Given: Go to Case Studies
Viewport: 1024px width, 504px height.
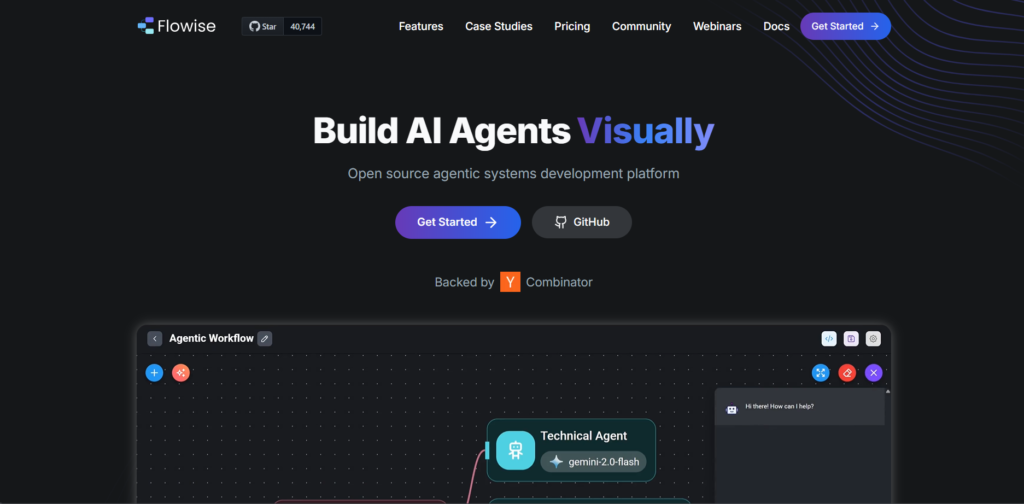Looking at the screenshot, I should pyautogui.click(x=498, y=26).
